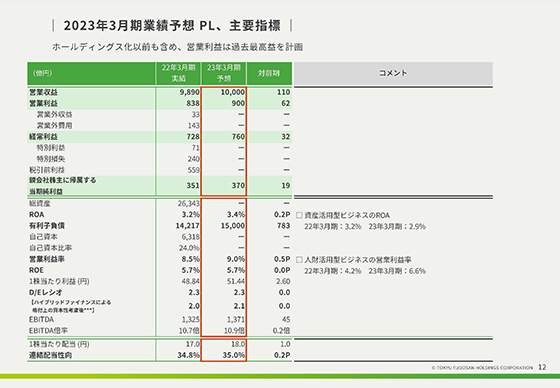The width and height of the screenshot is (560, 388).
Task: Select the difference value '0.5P'
Action: [282, 259]
